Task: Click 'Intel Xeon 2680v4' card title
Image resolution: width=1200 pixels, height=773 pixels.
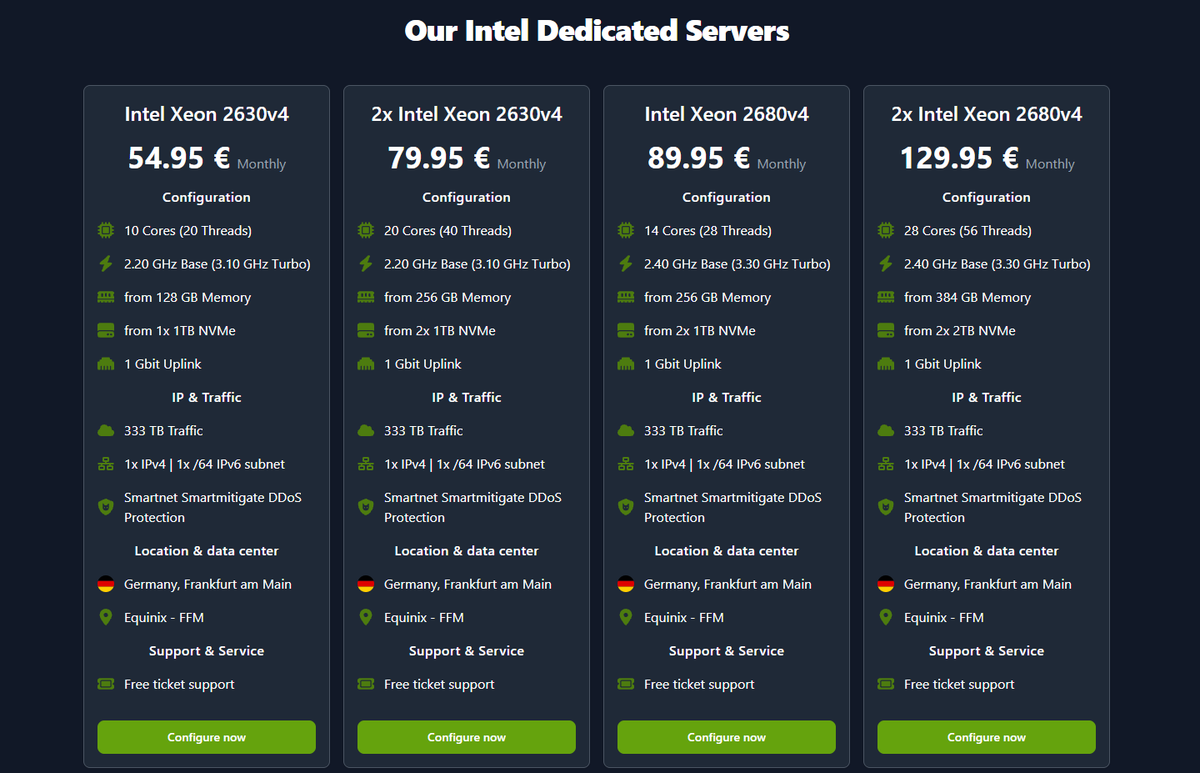Action: 727,114
